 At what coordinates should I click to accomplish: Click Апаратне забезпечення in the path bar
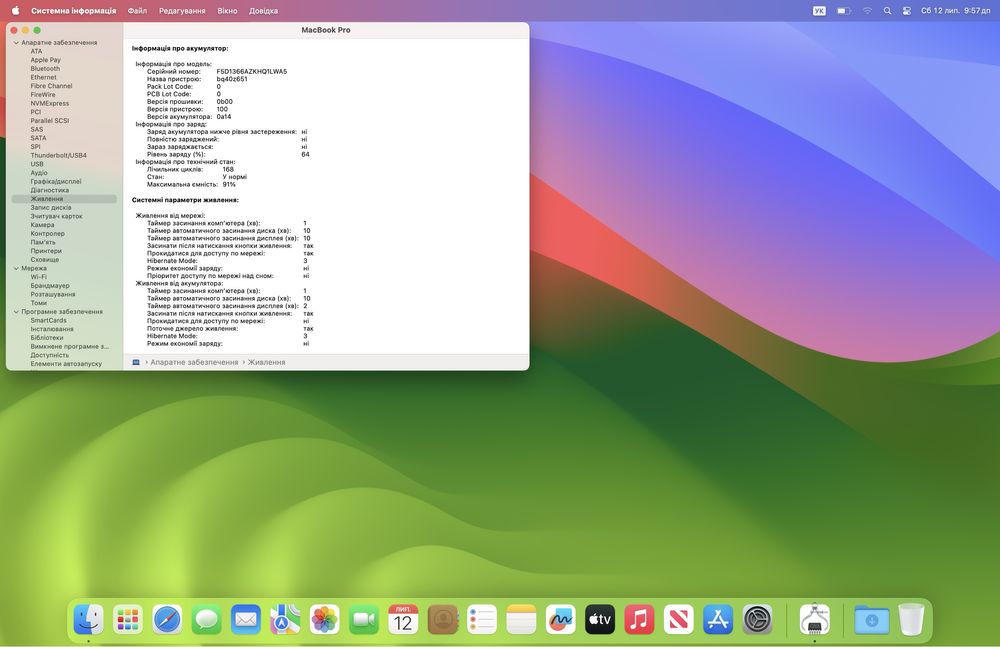coord(194,362)
